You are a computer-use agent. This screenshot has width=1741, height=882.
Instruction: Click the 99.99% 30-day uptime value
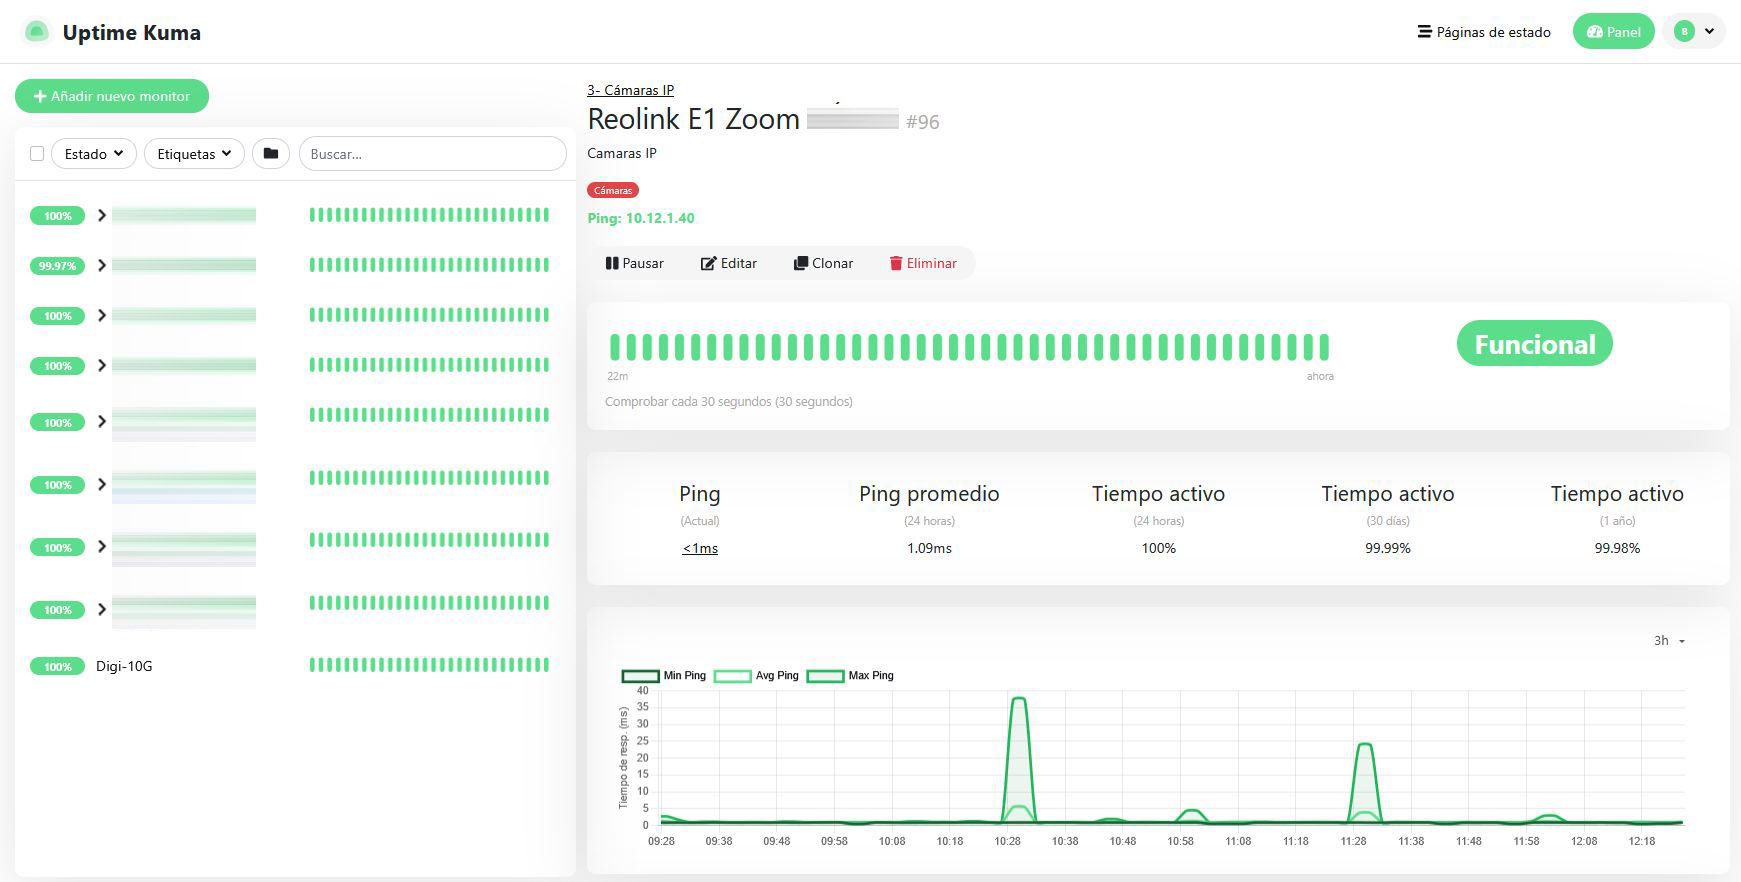pos(1388,548)
